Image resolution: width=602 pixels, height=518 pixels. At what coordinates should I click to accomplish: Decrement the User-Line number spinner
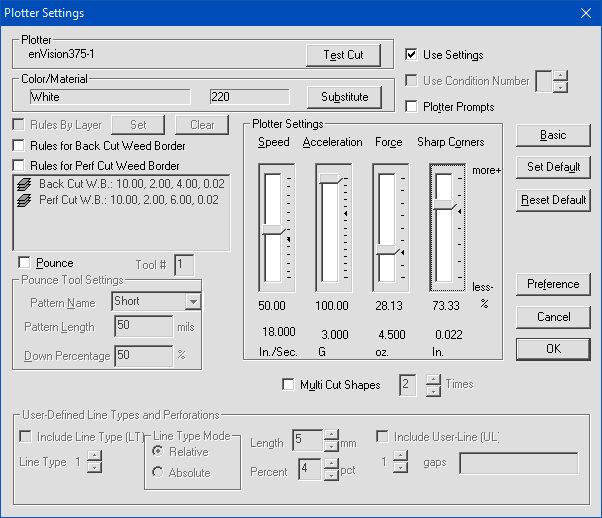tap(401, 467)
